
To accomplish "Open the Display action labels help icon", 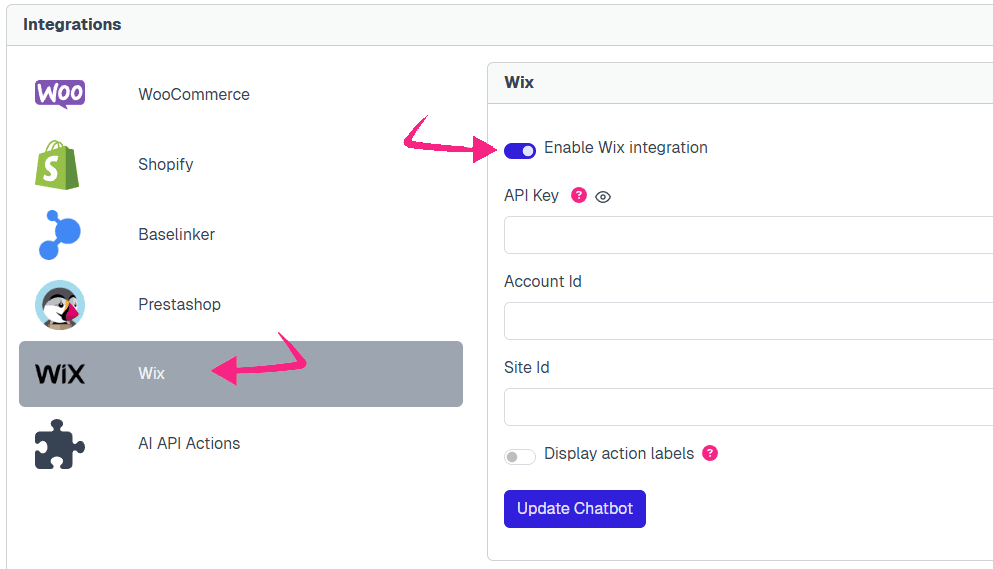I will 710,453.
